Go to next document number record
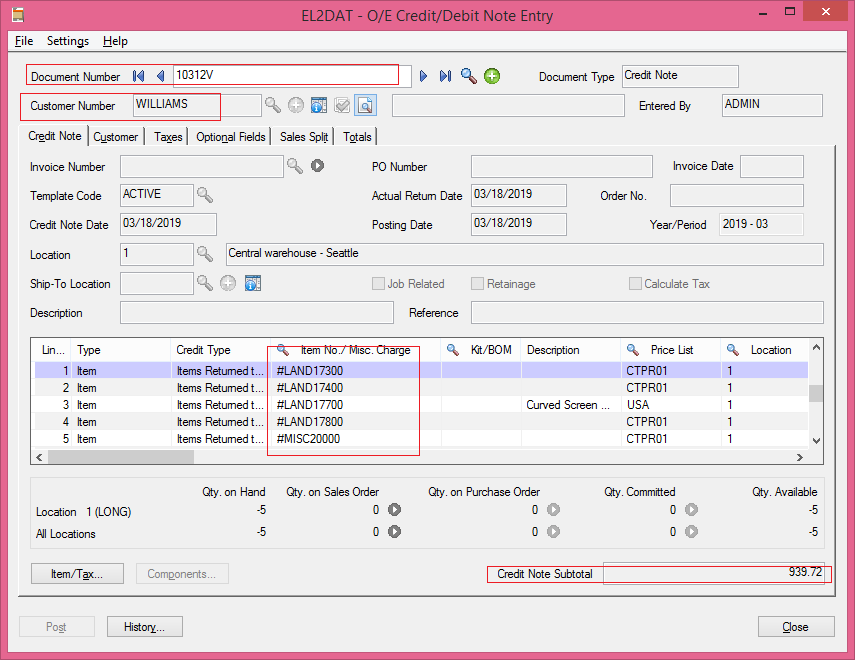The image size is (855, 660). [x=423, y=76]
